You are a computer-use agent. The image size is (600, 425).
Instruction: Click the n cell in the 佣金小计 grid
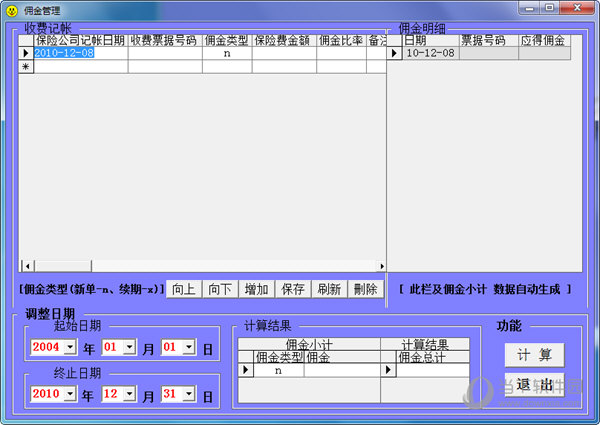click(279, 370)
